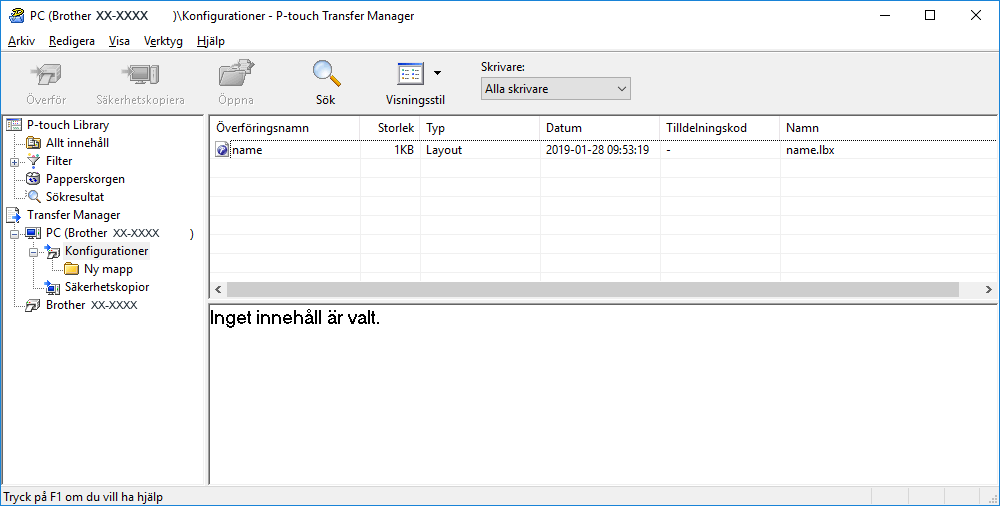Expand the Filter tree node
The image size is (1000, 506).
tap(14, 162)
